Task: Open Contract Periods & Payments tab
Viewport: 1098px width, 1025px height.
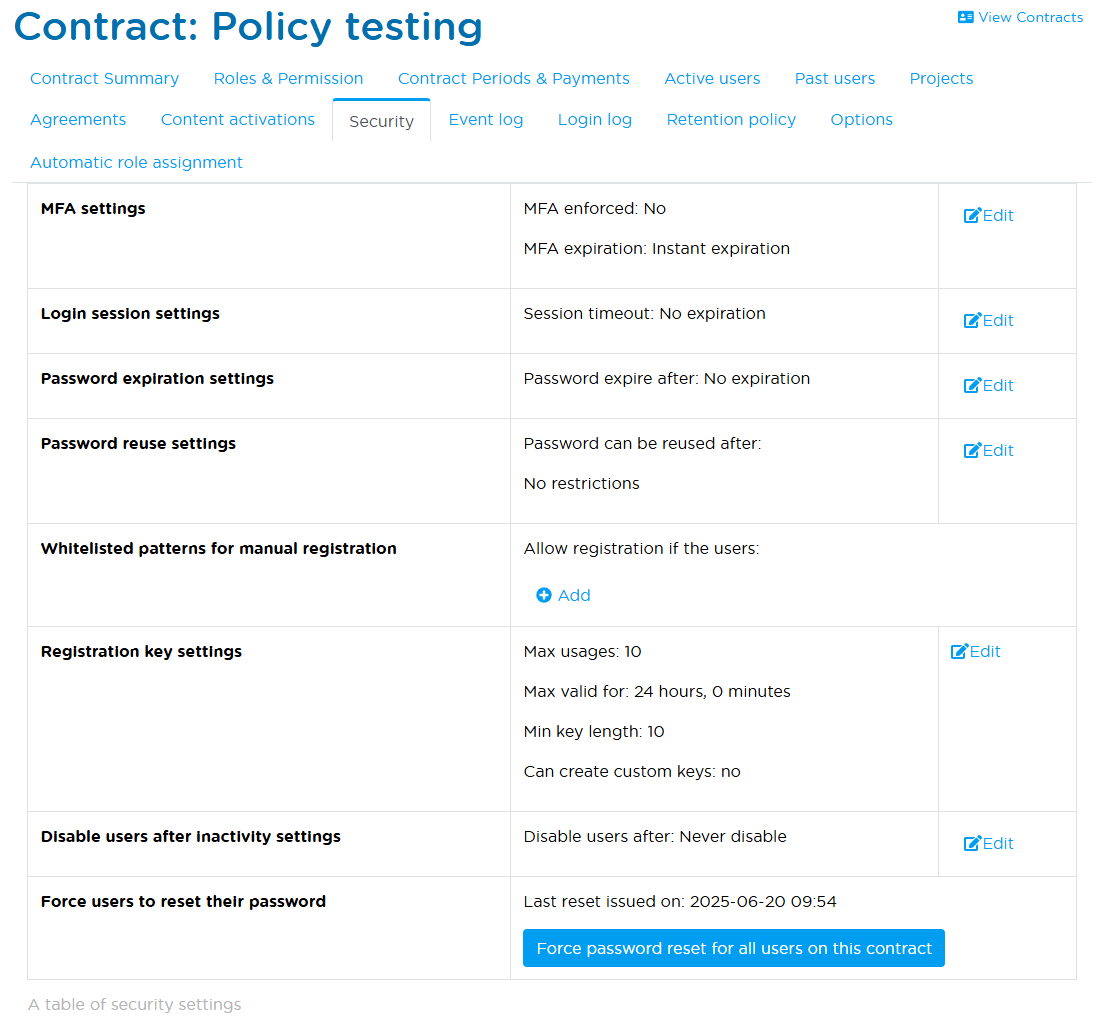Action: [513, 78]
